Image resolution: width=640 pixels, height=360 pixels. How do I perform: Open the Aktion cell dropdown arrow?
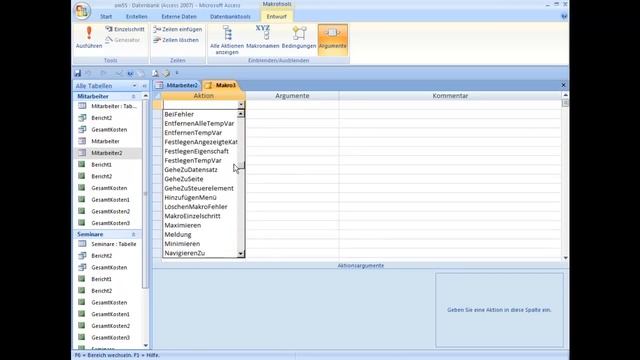pyautogui.click(x=241, y=105)
